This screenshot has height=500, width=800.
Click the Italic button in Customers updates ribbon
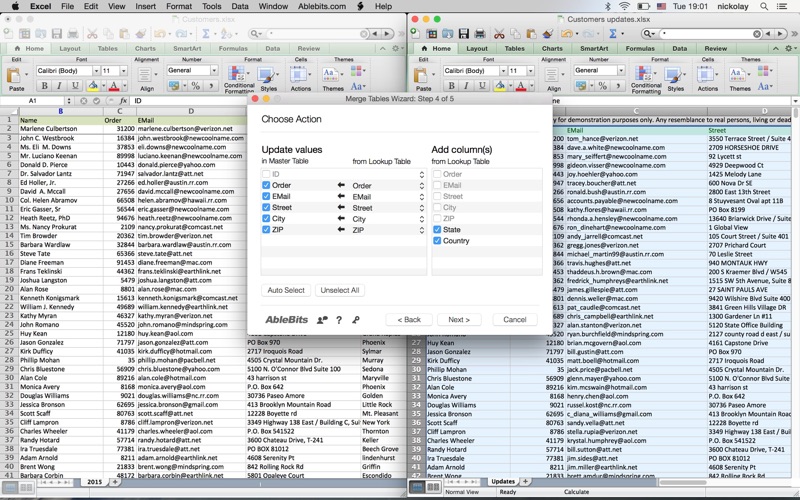(x=465, y=85)
